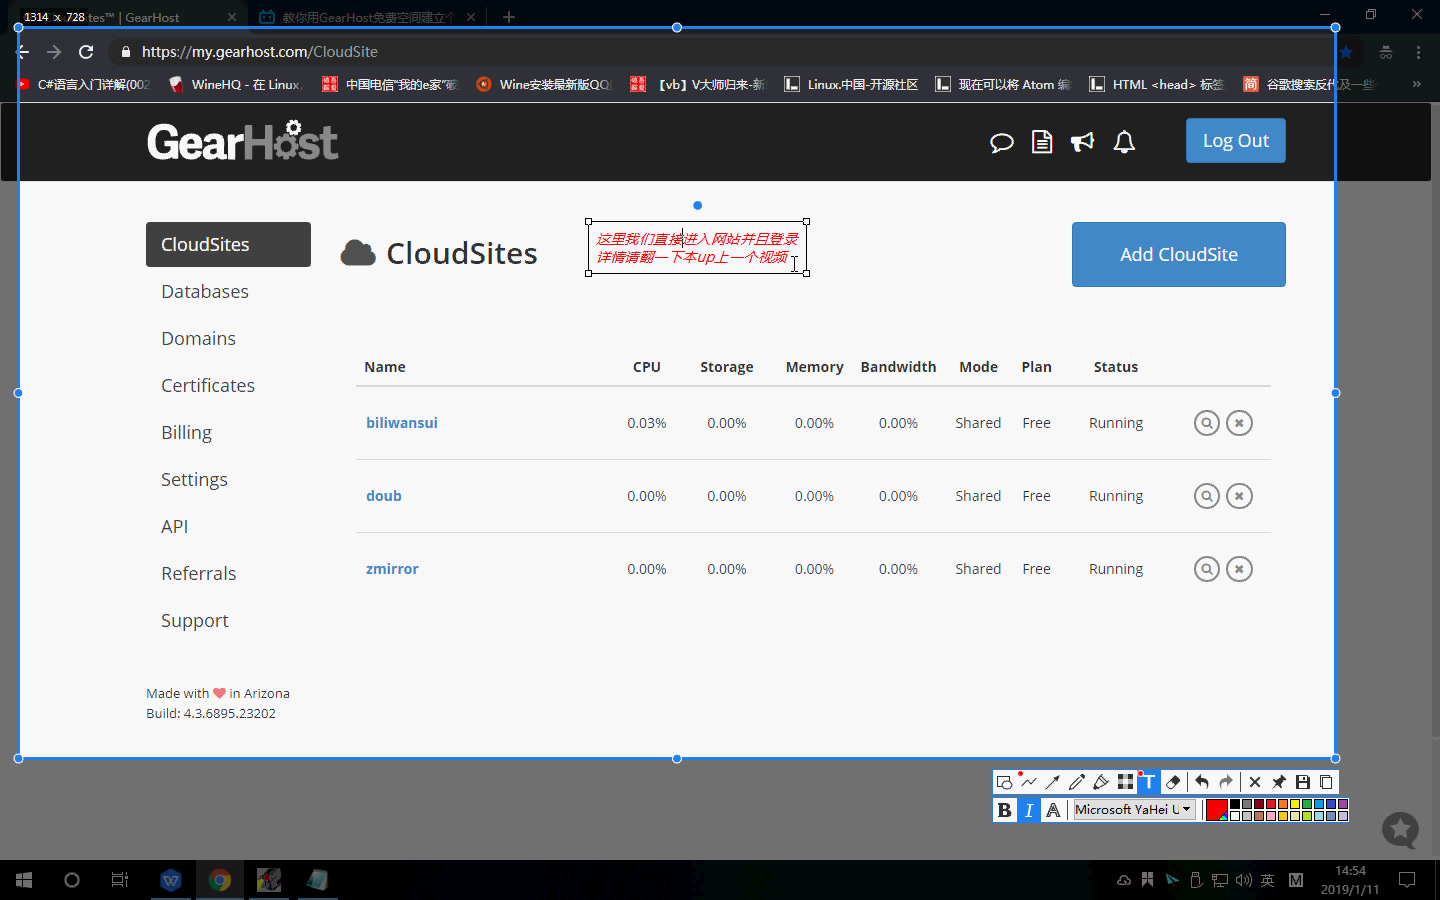1440x900 pixels.
Task: Pick the purple color swatch
Action: 1343,804
